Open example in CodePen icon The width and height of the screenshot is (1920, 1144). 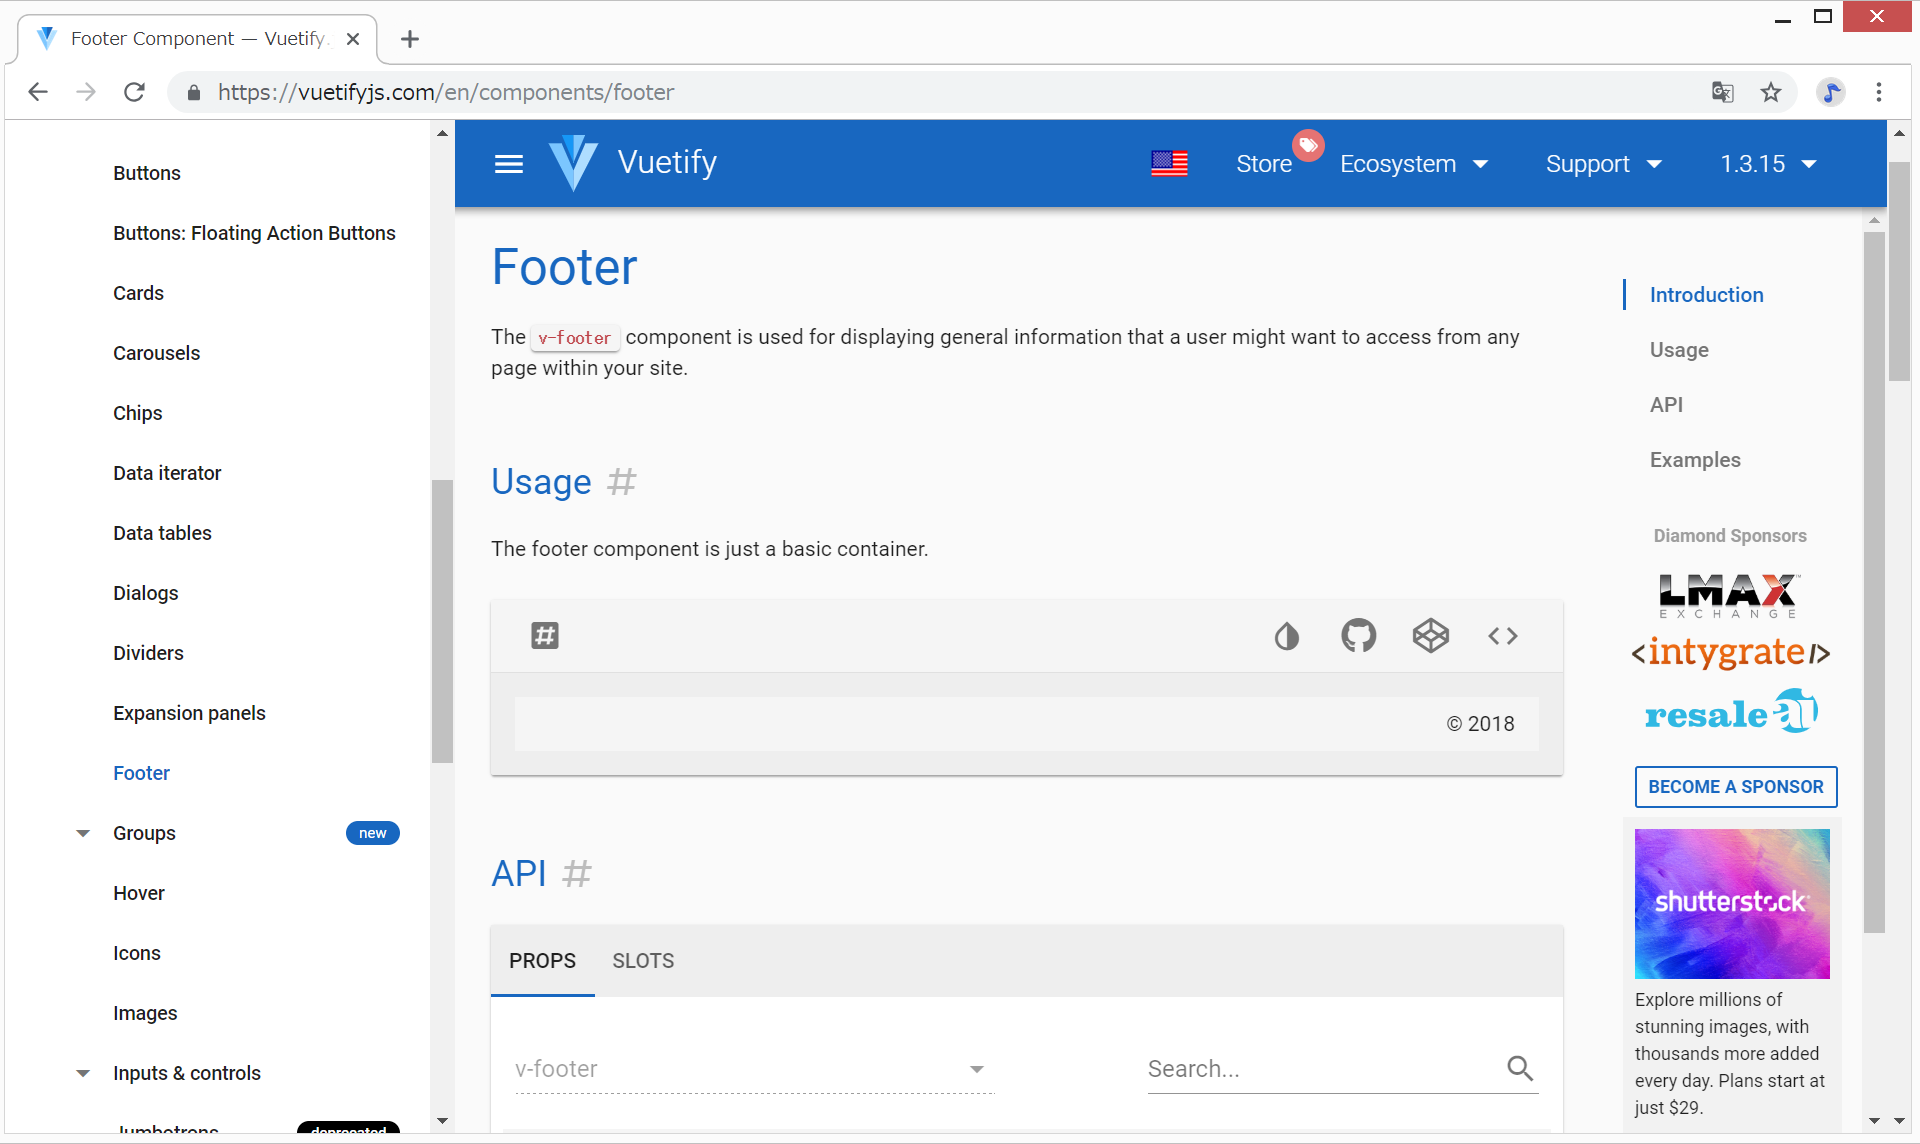point(1430,636)
